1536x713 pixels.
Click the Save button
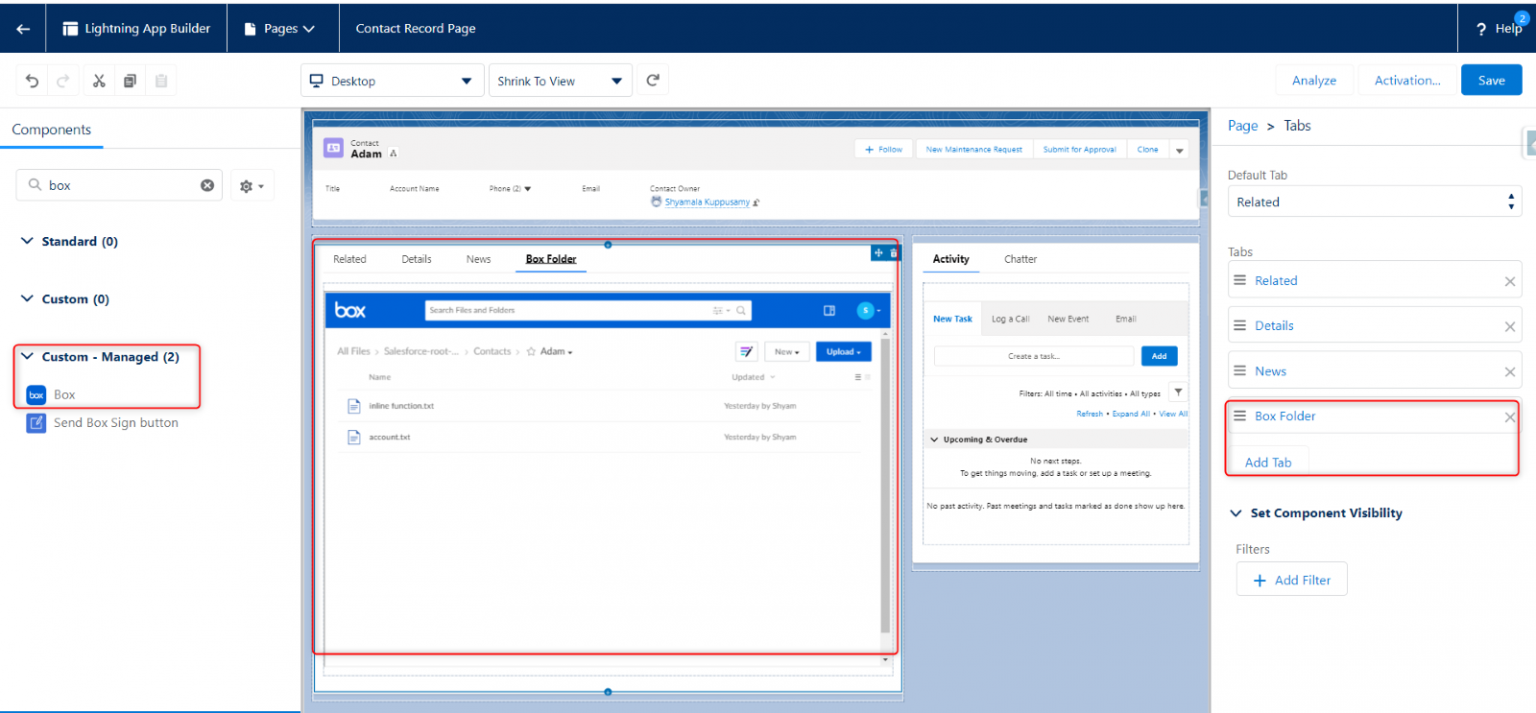coord(1491,80)
